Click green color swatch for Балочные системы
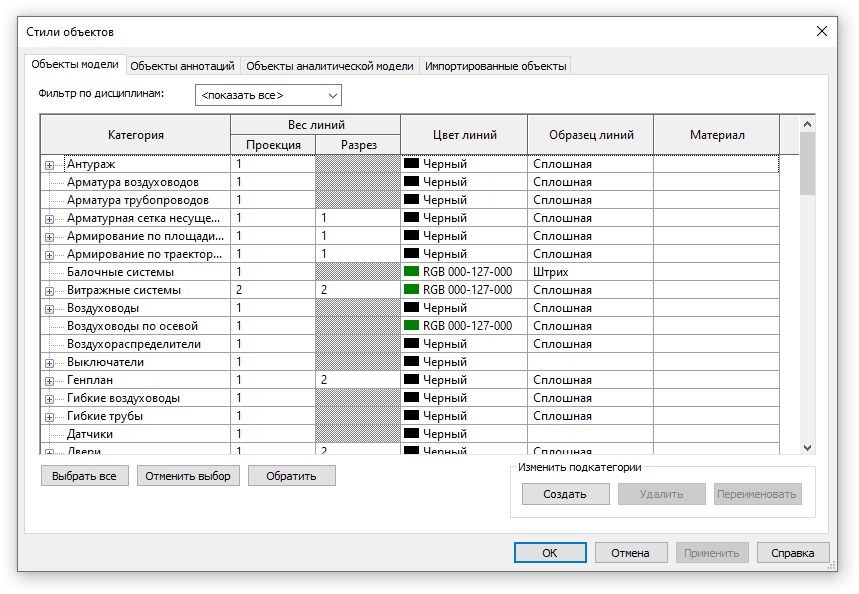Viewport: 859px width, 594px height. (411, 271)
